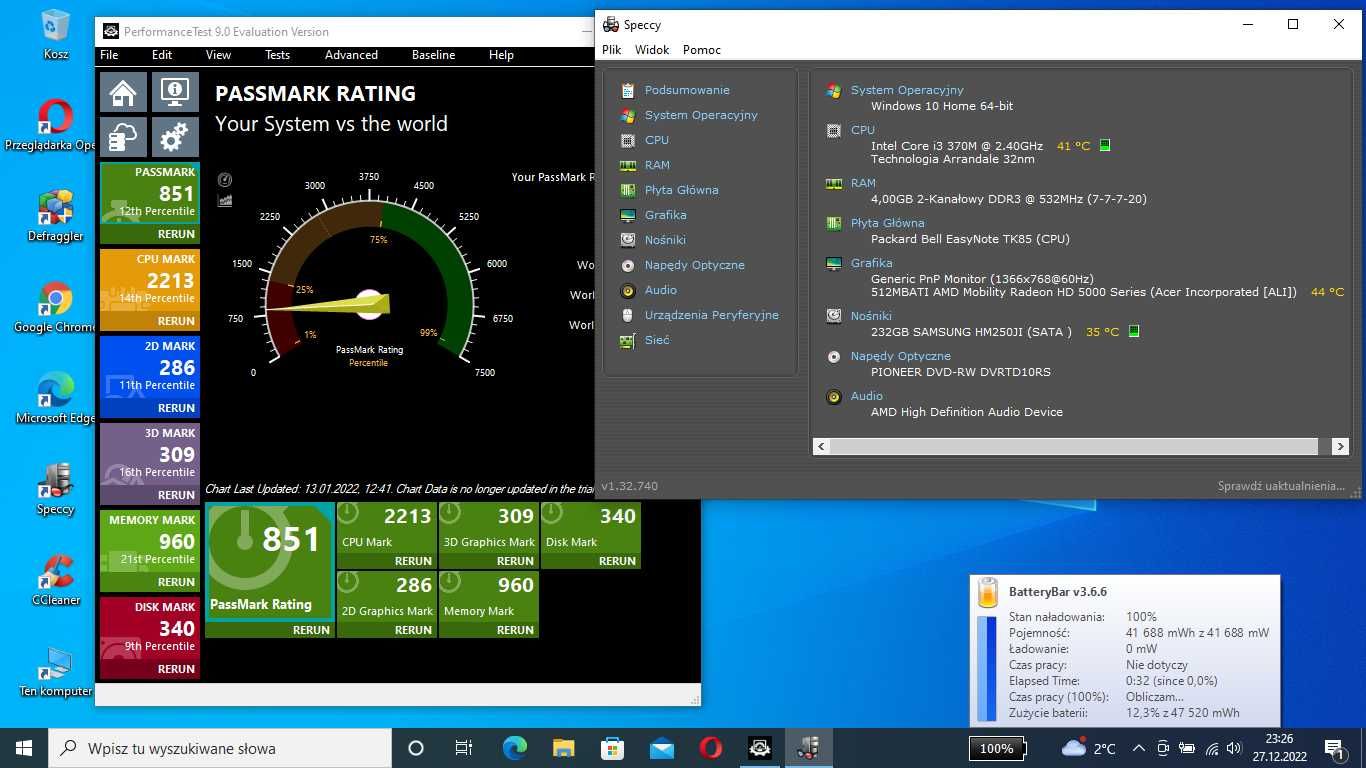This screenshot has width=1366, height=768.
Task: Select Audio in the Speccy sidebar
Action: pyautogui.click(x=661, y=290)
